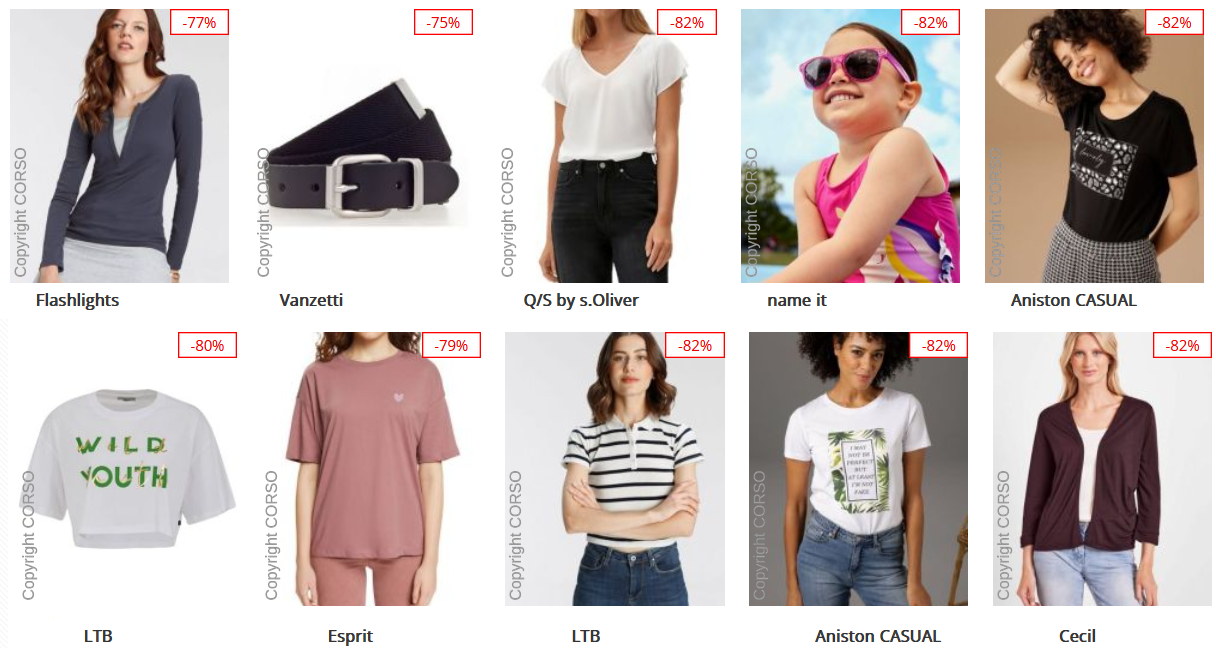
Task: Click the -77% discount badge
Action: 200,22
